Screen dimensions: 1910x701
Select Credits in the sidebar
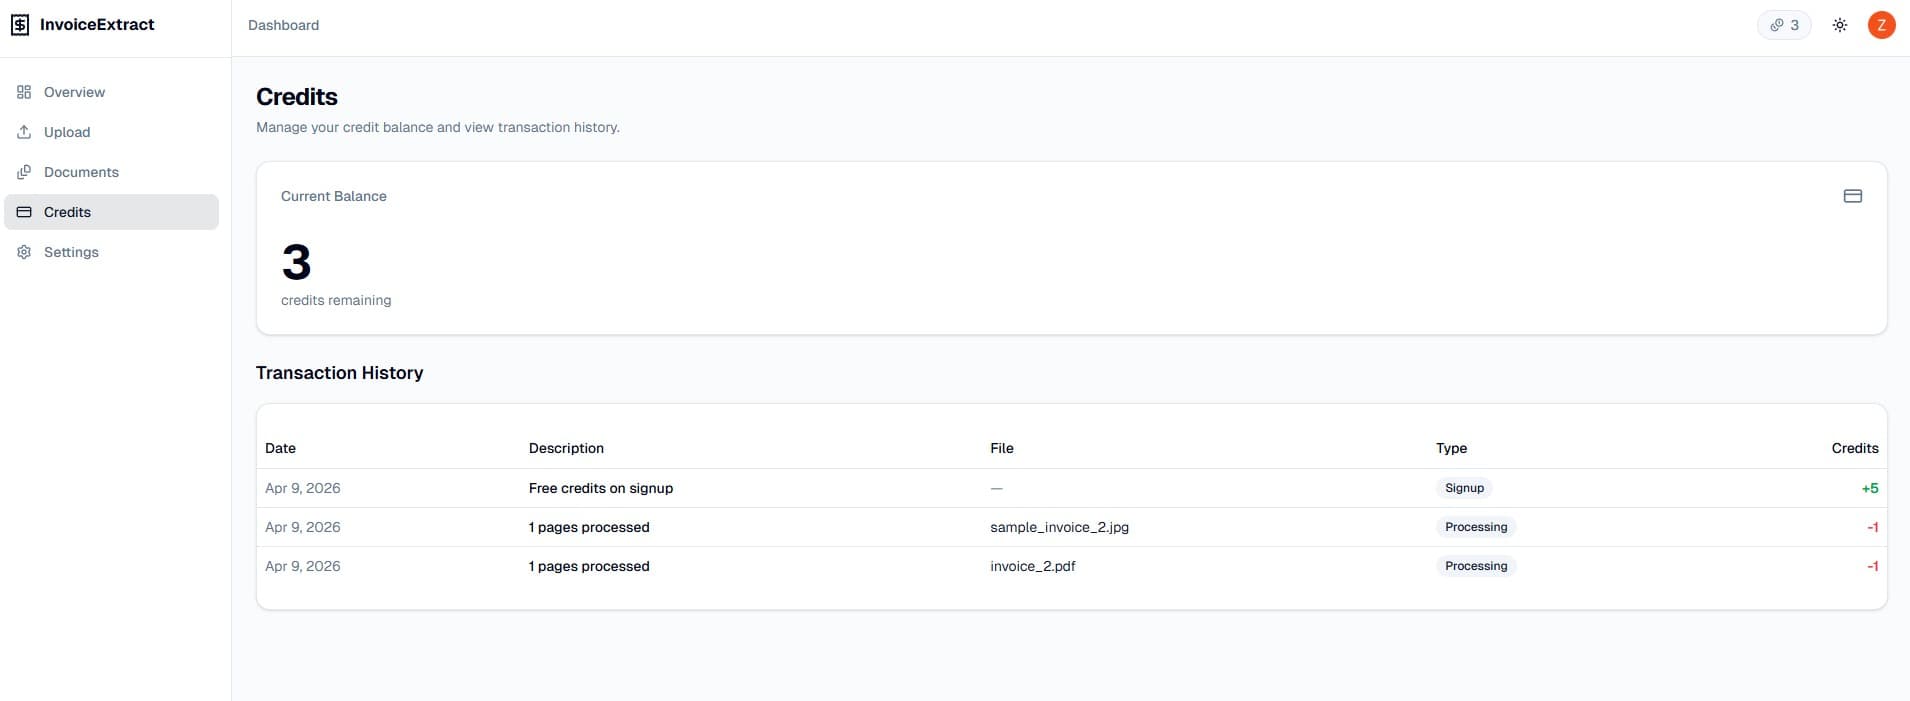point(111,212)
